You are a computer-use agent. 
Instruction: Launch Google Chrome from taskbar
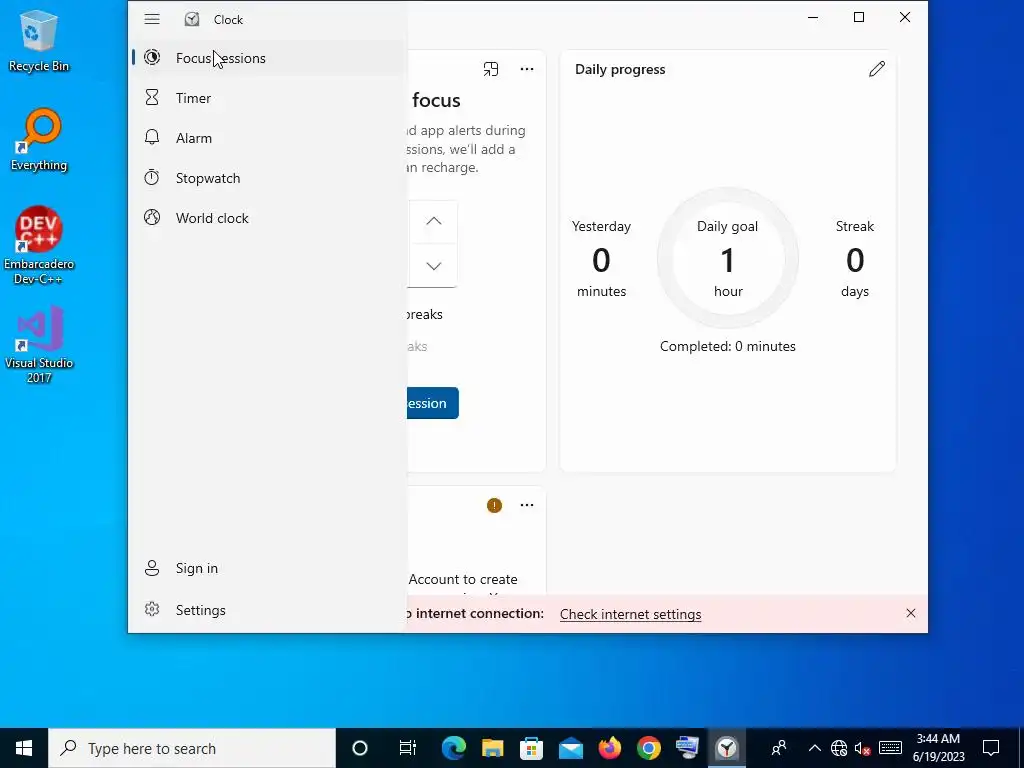tap(649, 748)
